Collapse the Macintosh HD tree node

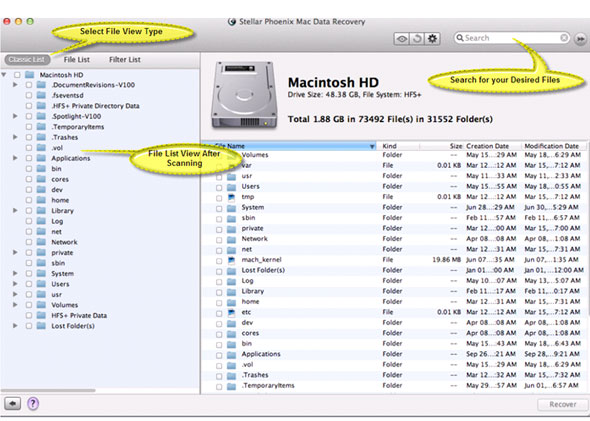coord(4,75)
